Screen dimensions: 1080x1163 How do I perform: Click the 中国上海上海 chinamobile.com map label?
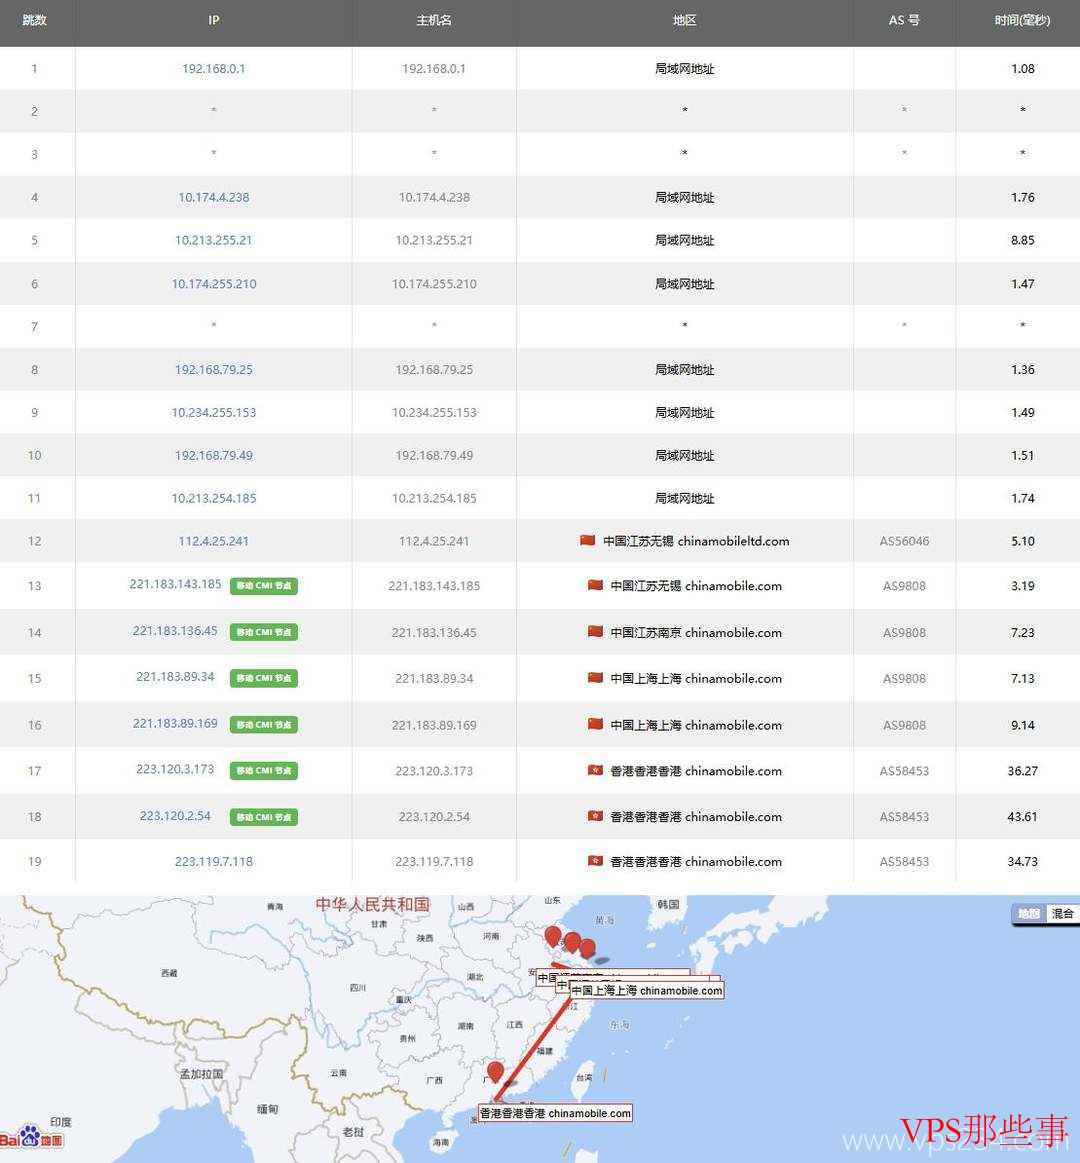pyautogui.click(x=646, y=990)
